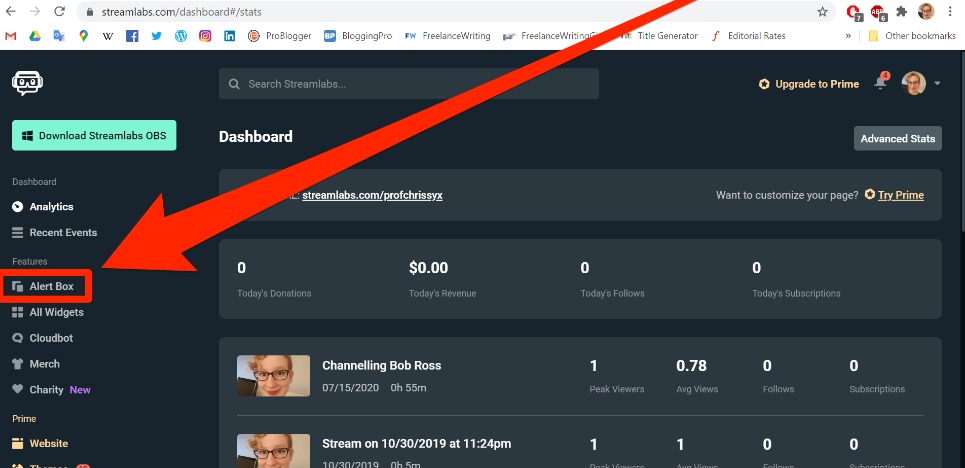The image size is (965, 468).
Task: Open BloggingPro bookmark
Action: pyautogui.click(x=358, y=36)
